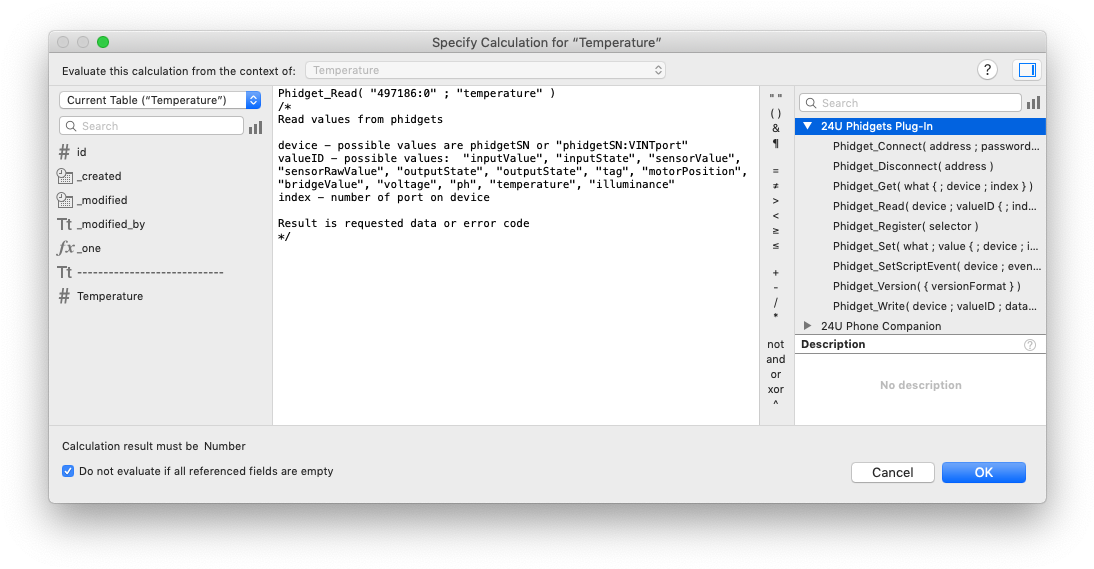This screenshot has width=1094, height=569.
Task: Click the OK button
Action: pyautogui.click(x=983, y=472)
